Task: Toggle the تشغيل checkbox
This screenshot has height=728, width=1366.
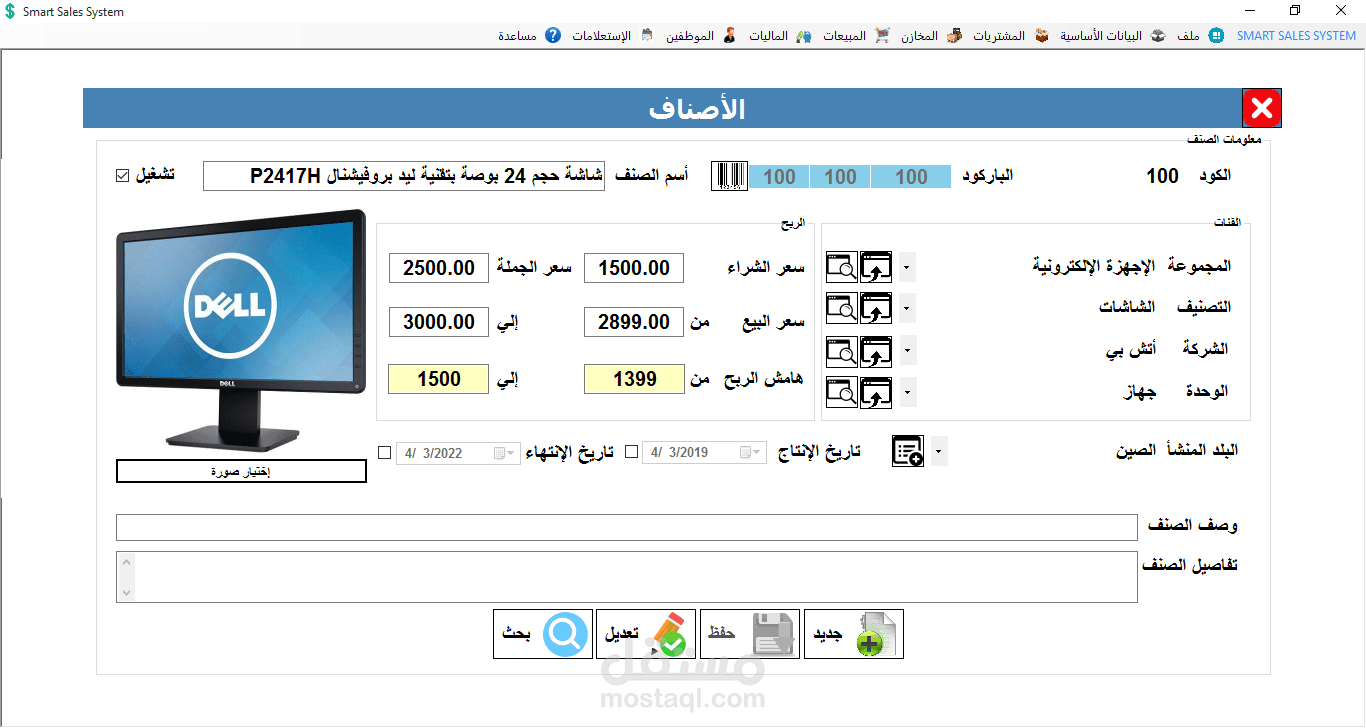Action: (123, 176)
